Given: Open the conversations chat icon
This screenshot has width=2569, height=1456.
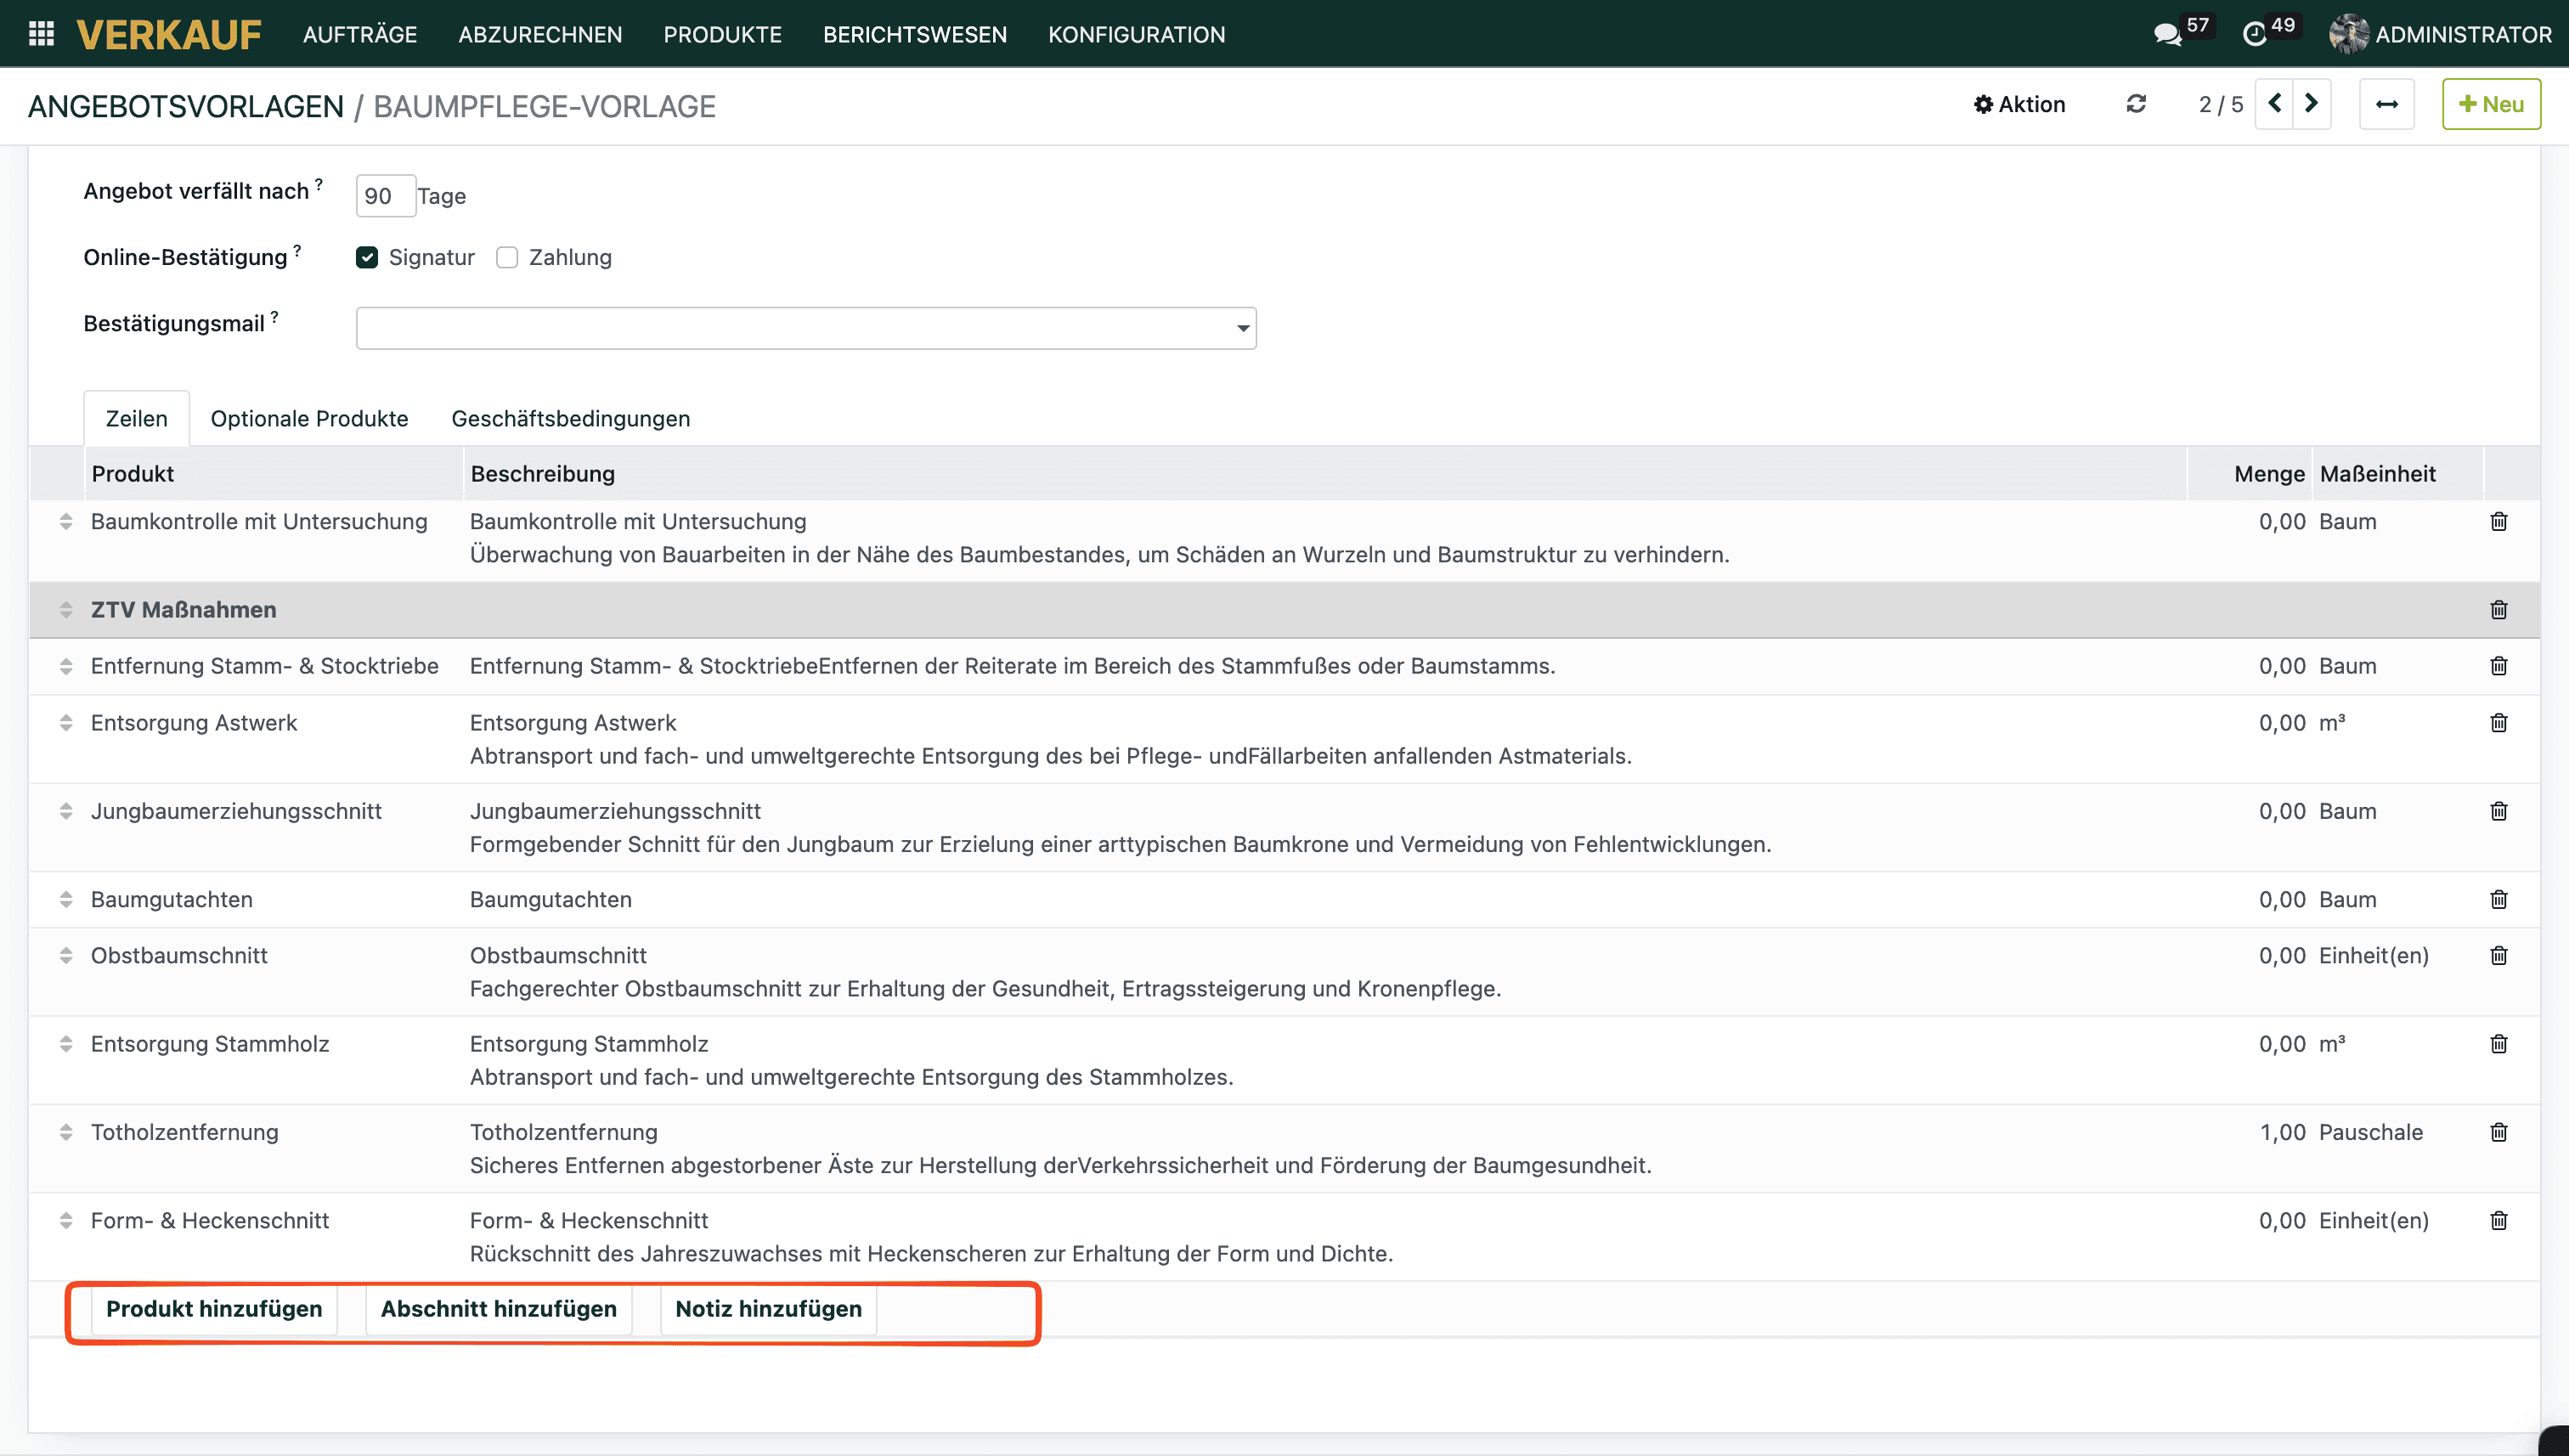Looking at the screenshot, I should 2167,35.
